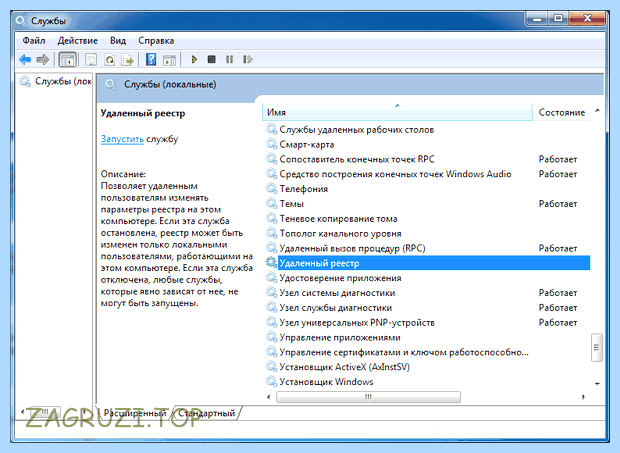Close the Службы window
This screenshot has height=453, width=620.
tap(587, 18)
